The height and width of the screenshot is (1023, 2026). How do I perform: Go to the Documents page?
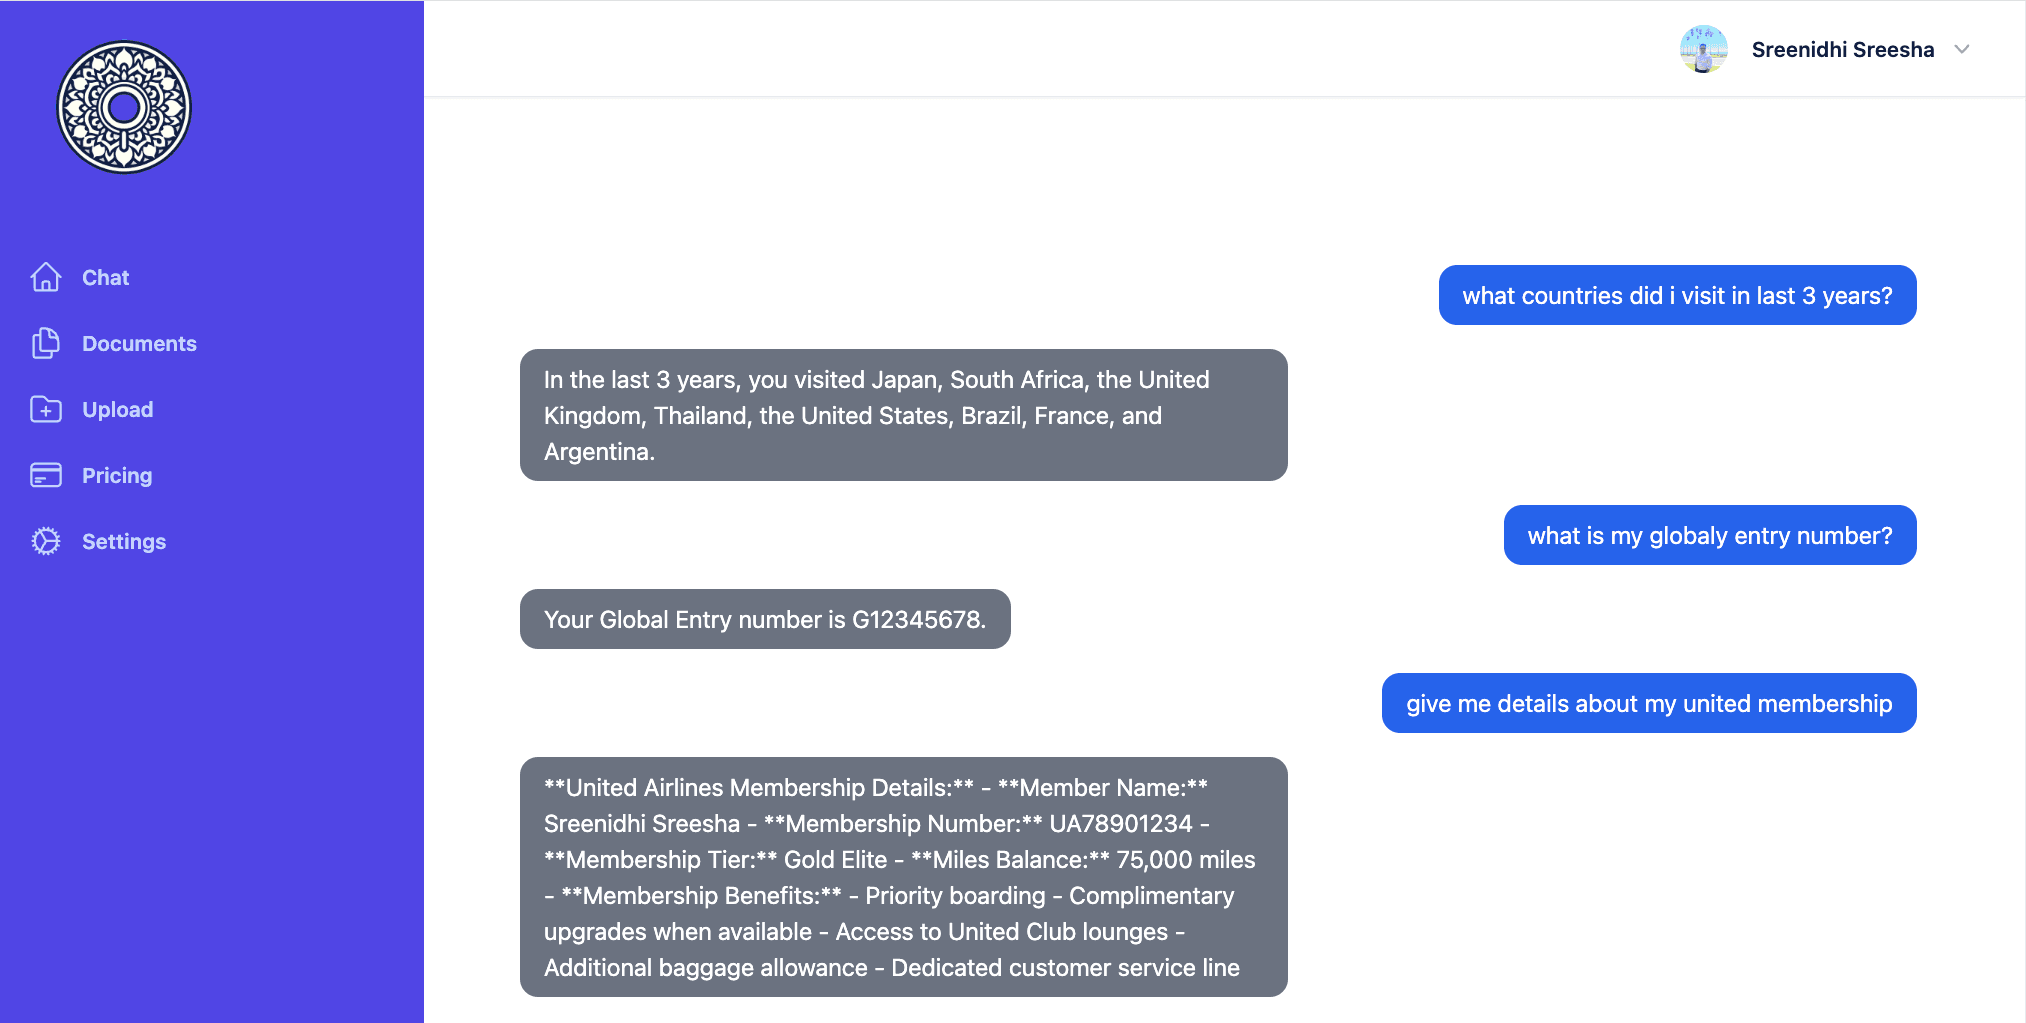tap(139, 343)
